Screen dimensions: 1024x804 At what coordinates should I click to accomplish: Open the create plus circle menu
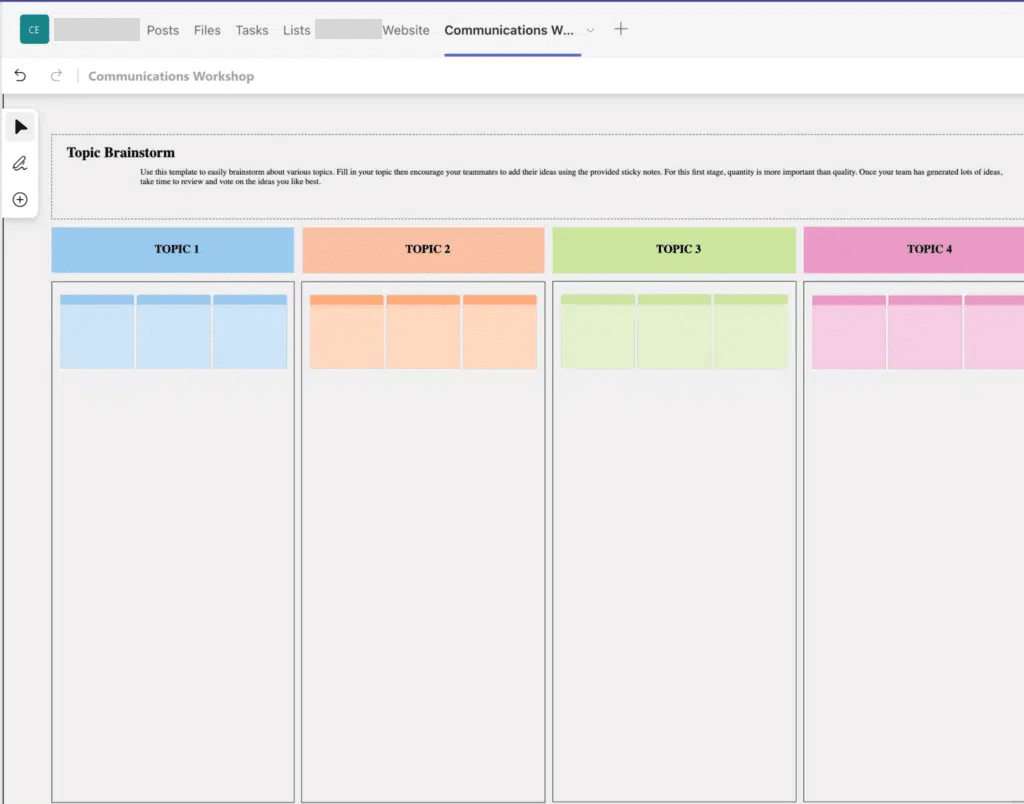click(x=20, y=200)
